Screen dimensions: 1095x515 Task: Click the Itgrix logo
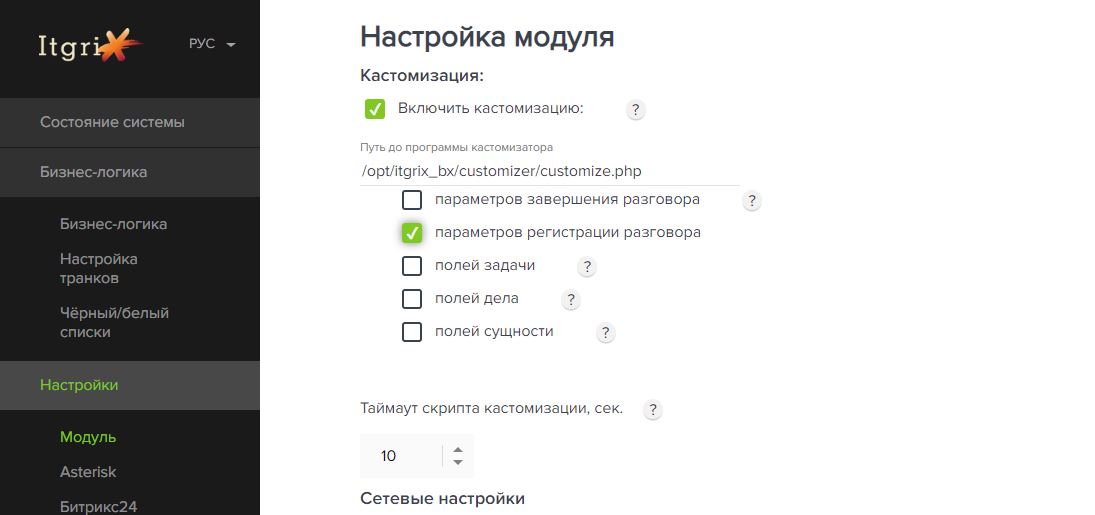[x=90, y=45]
